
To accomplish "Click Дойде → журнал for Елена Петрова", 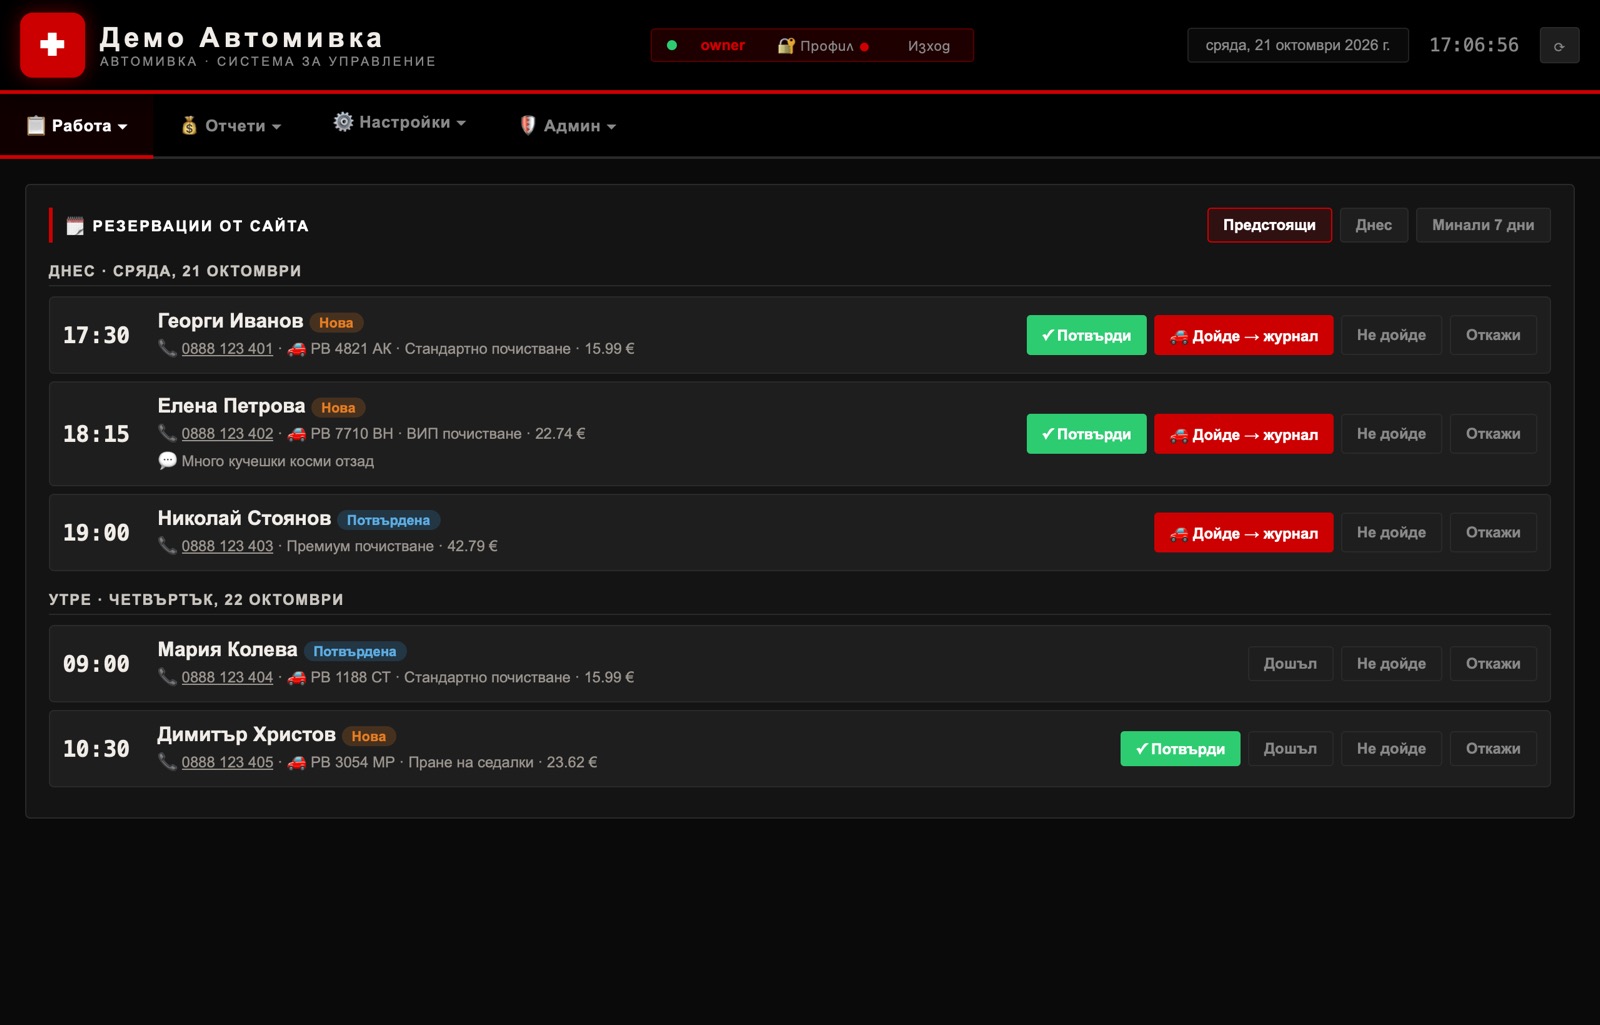I will point(1243,434).
